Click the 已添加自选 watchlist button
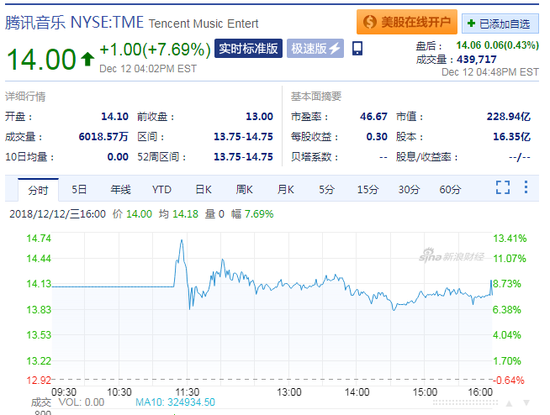Image resolution: width=550 pixels, height=415 pixels. (500, 24)
